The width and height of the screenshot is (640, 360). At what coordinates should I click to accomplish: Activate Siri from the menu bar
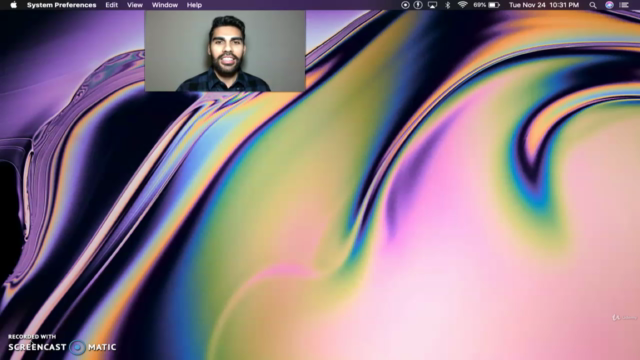click(609, 5)
